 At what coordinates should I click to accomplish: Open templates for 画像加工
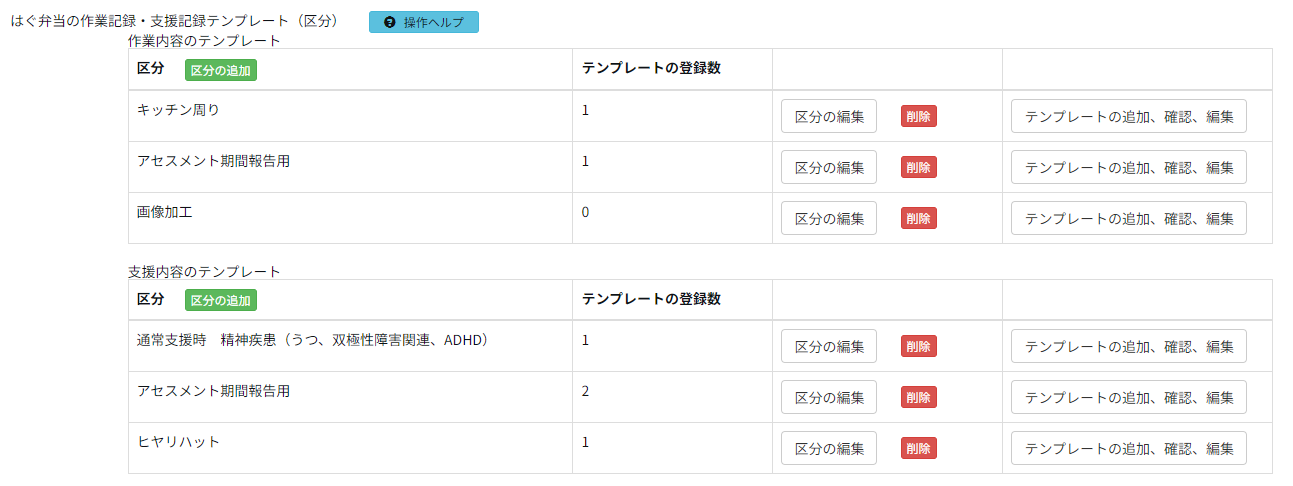point(1128,218)
